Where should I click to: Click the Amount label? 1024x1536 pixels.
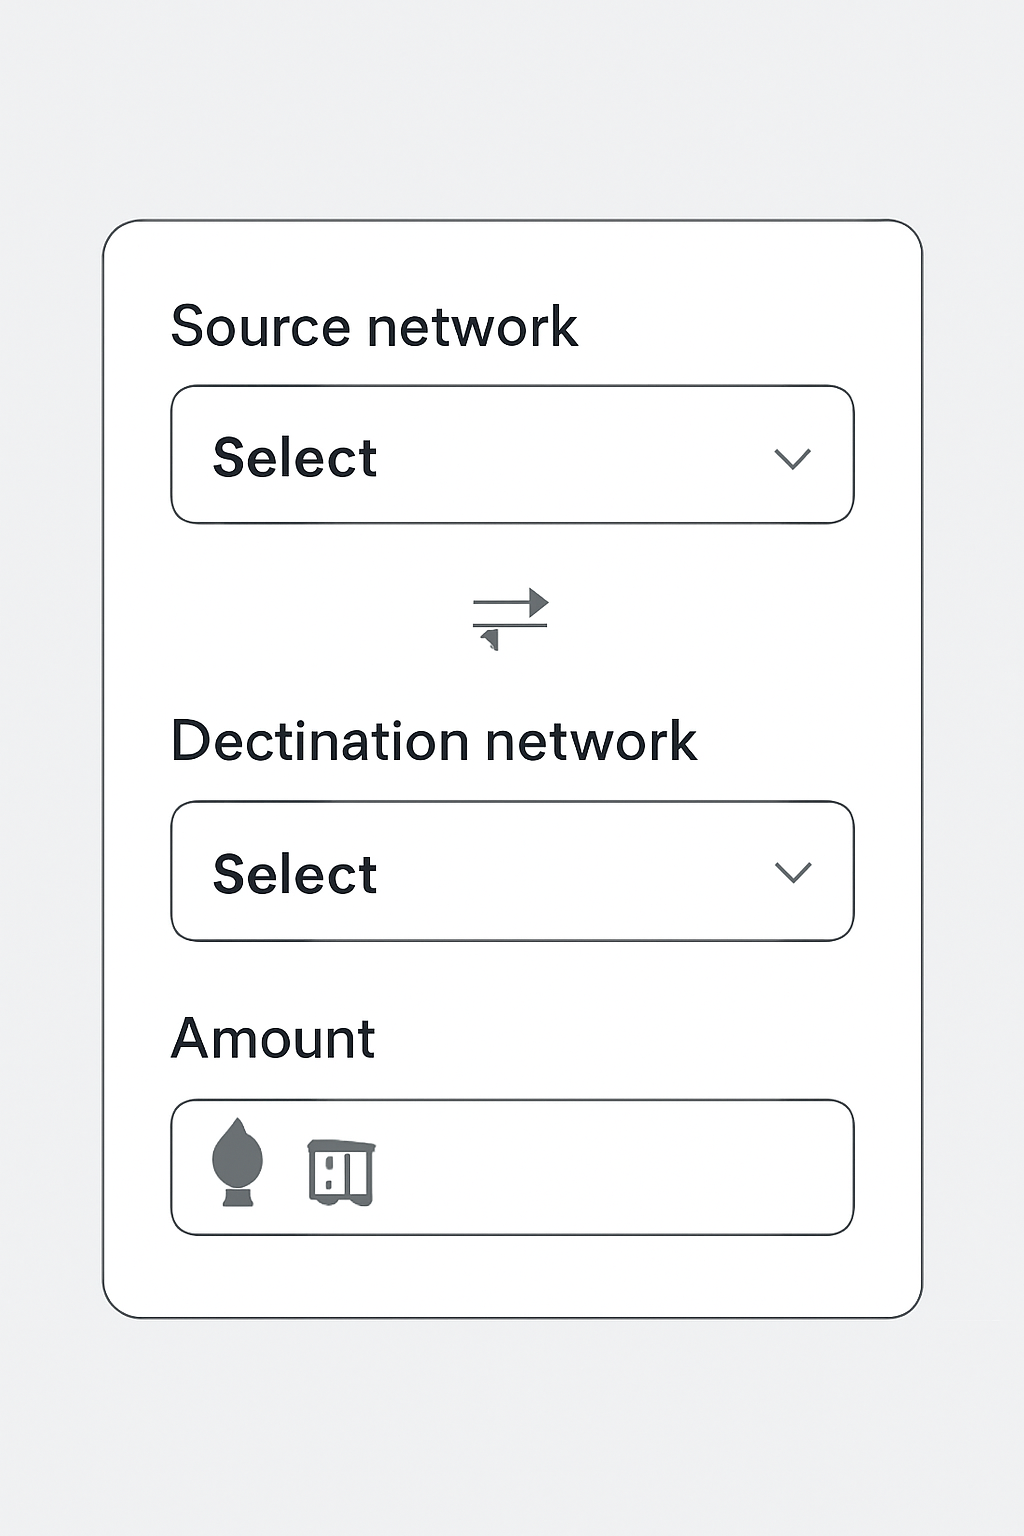tap(273, 1038)
